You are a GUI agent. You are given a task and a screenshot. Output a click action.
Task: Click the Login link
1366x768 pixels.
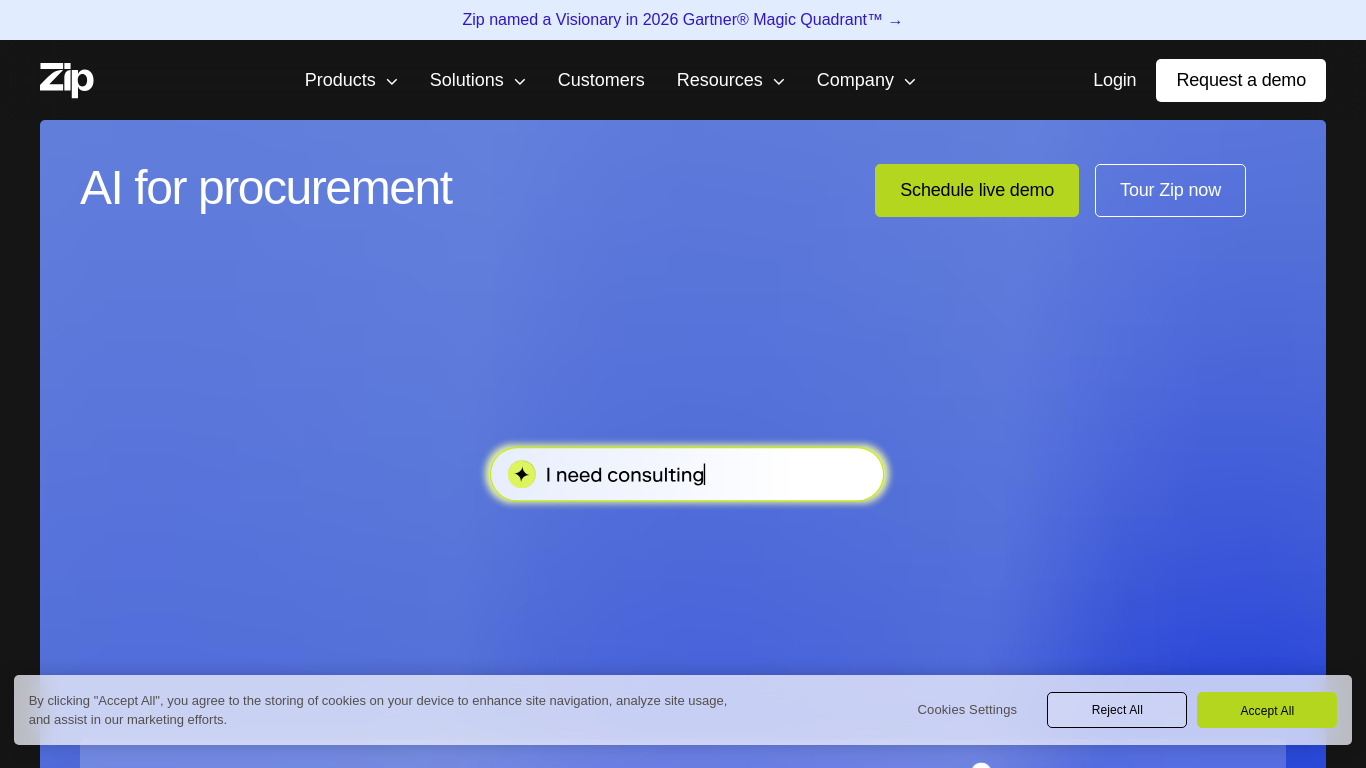pos(1114,80)
